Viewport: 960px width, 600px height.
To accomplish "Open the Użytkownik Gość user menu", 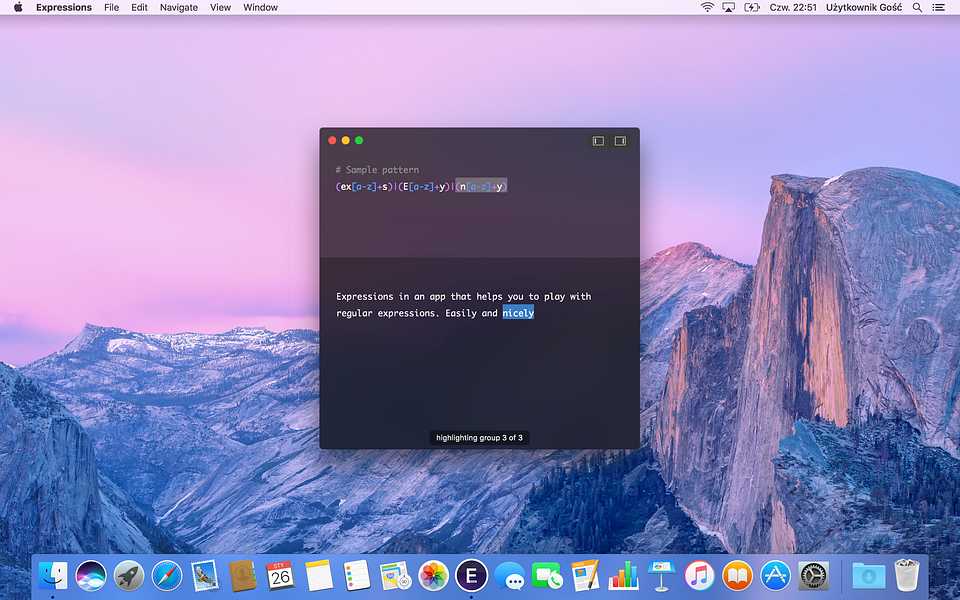I will click(x=864, y=7).
